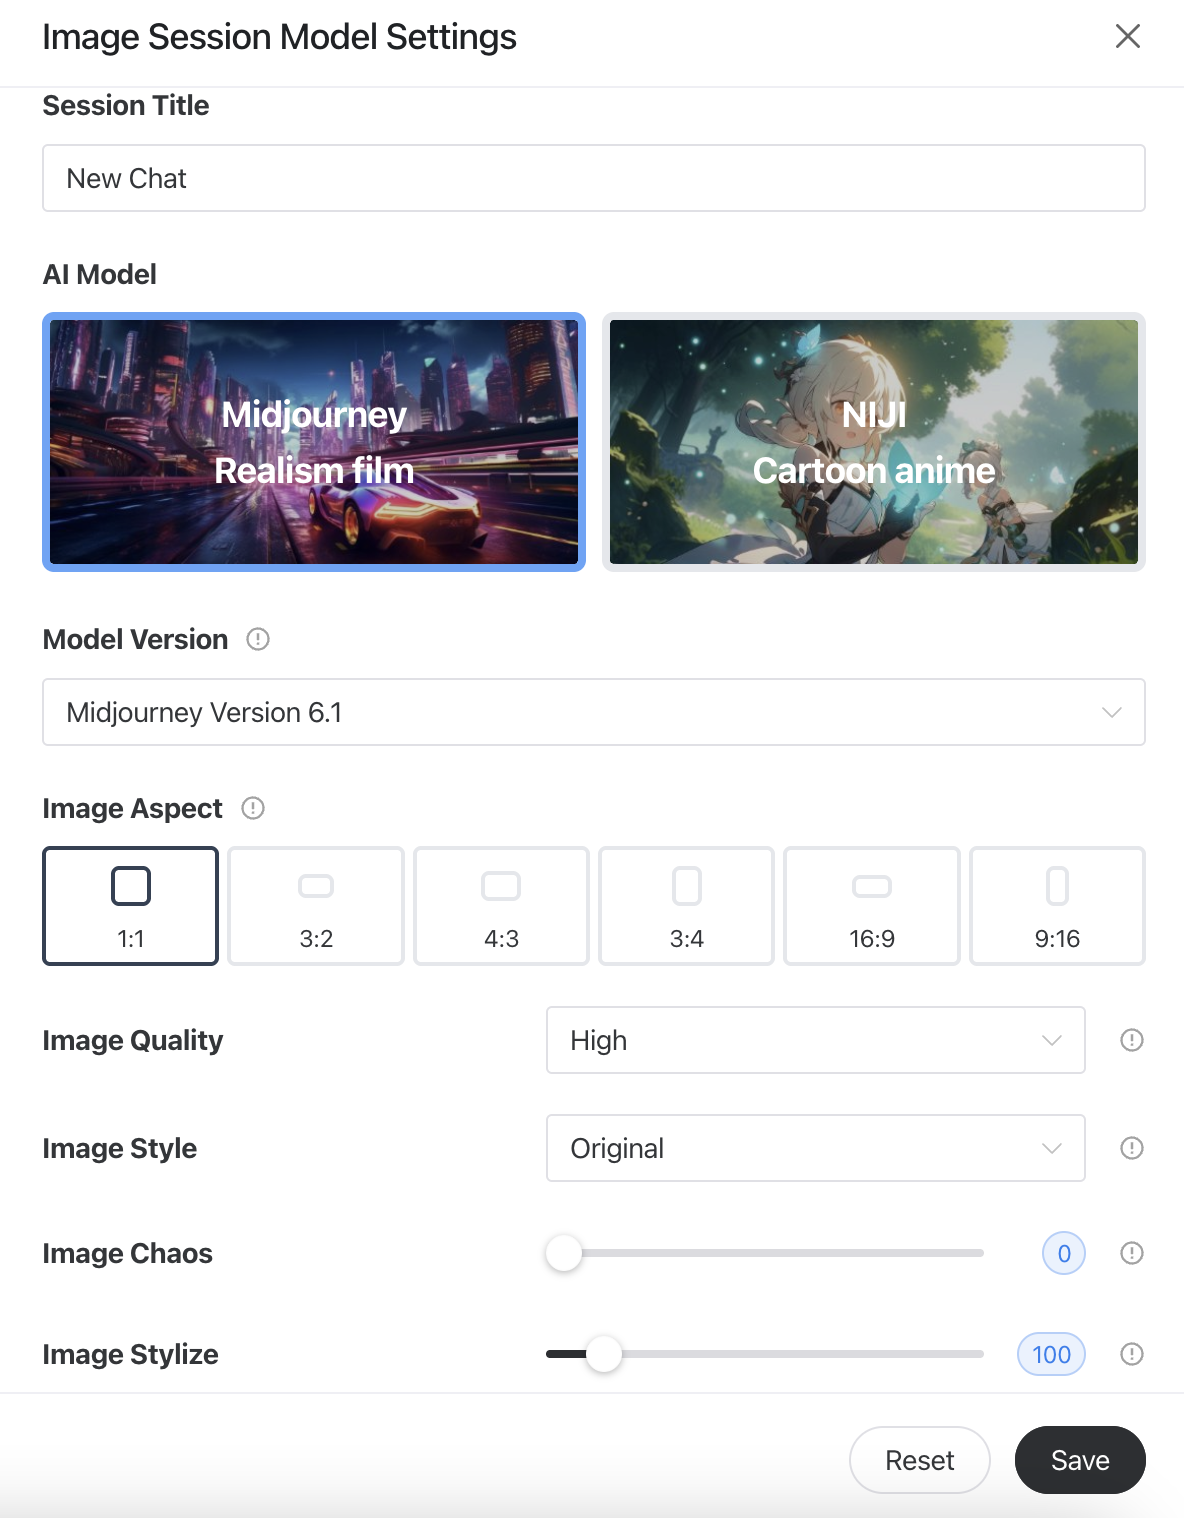The image size is (1184, 1518).
Task: Reset settings with the Reset button
Action: (x=919, y=1460)
